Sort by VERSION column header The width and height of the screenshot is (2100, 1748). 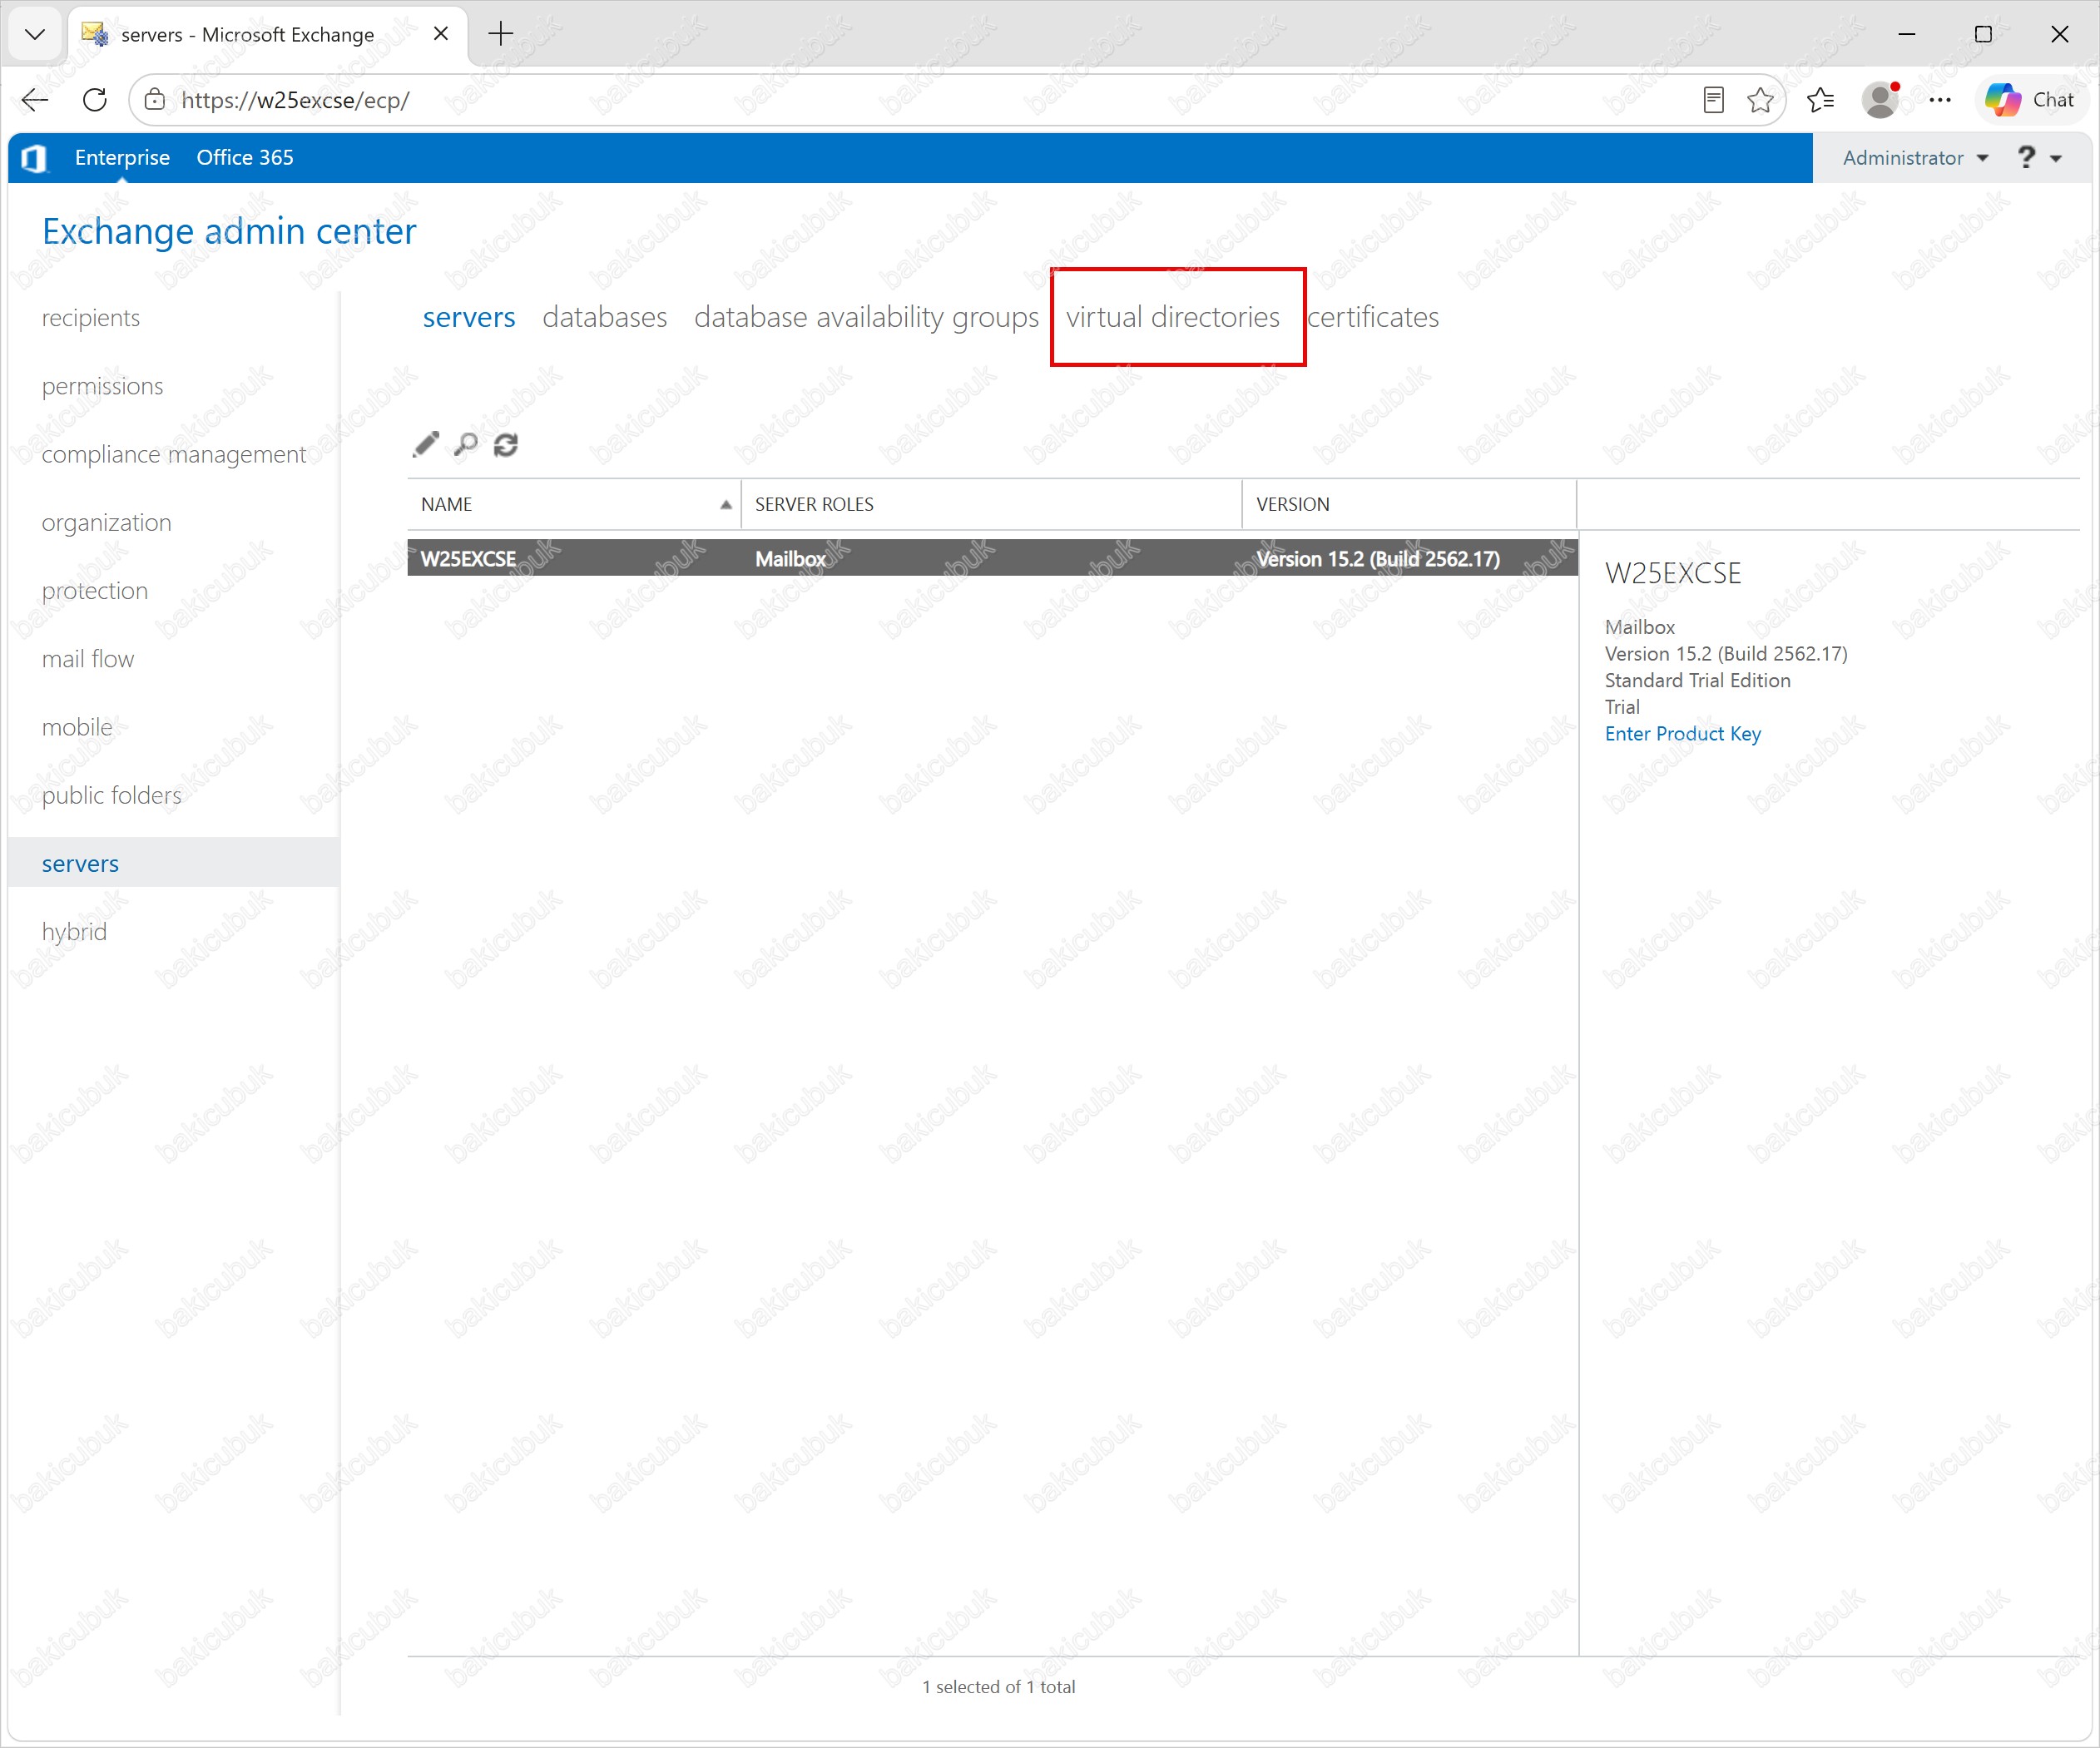[1410, 504]
